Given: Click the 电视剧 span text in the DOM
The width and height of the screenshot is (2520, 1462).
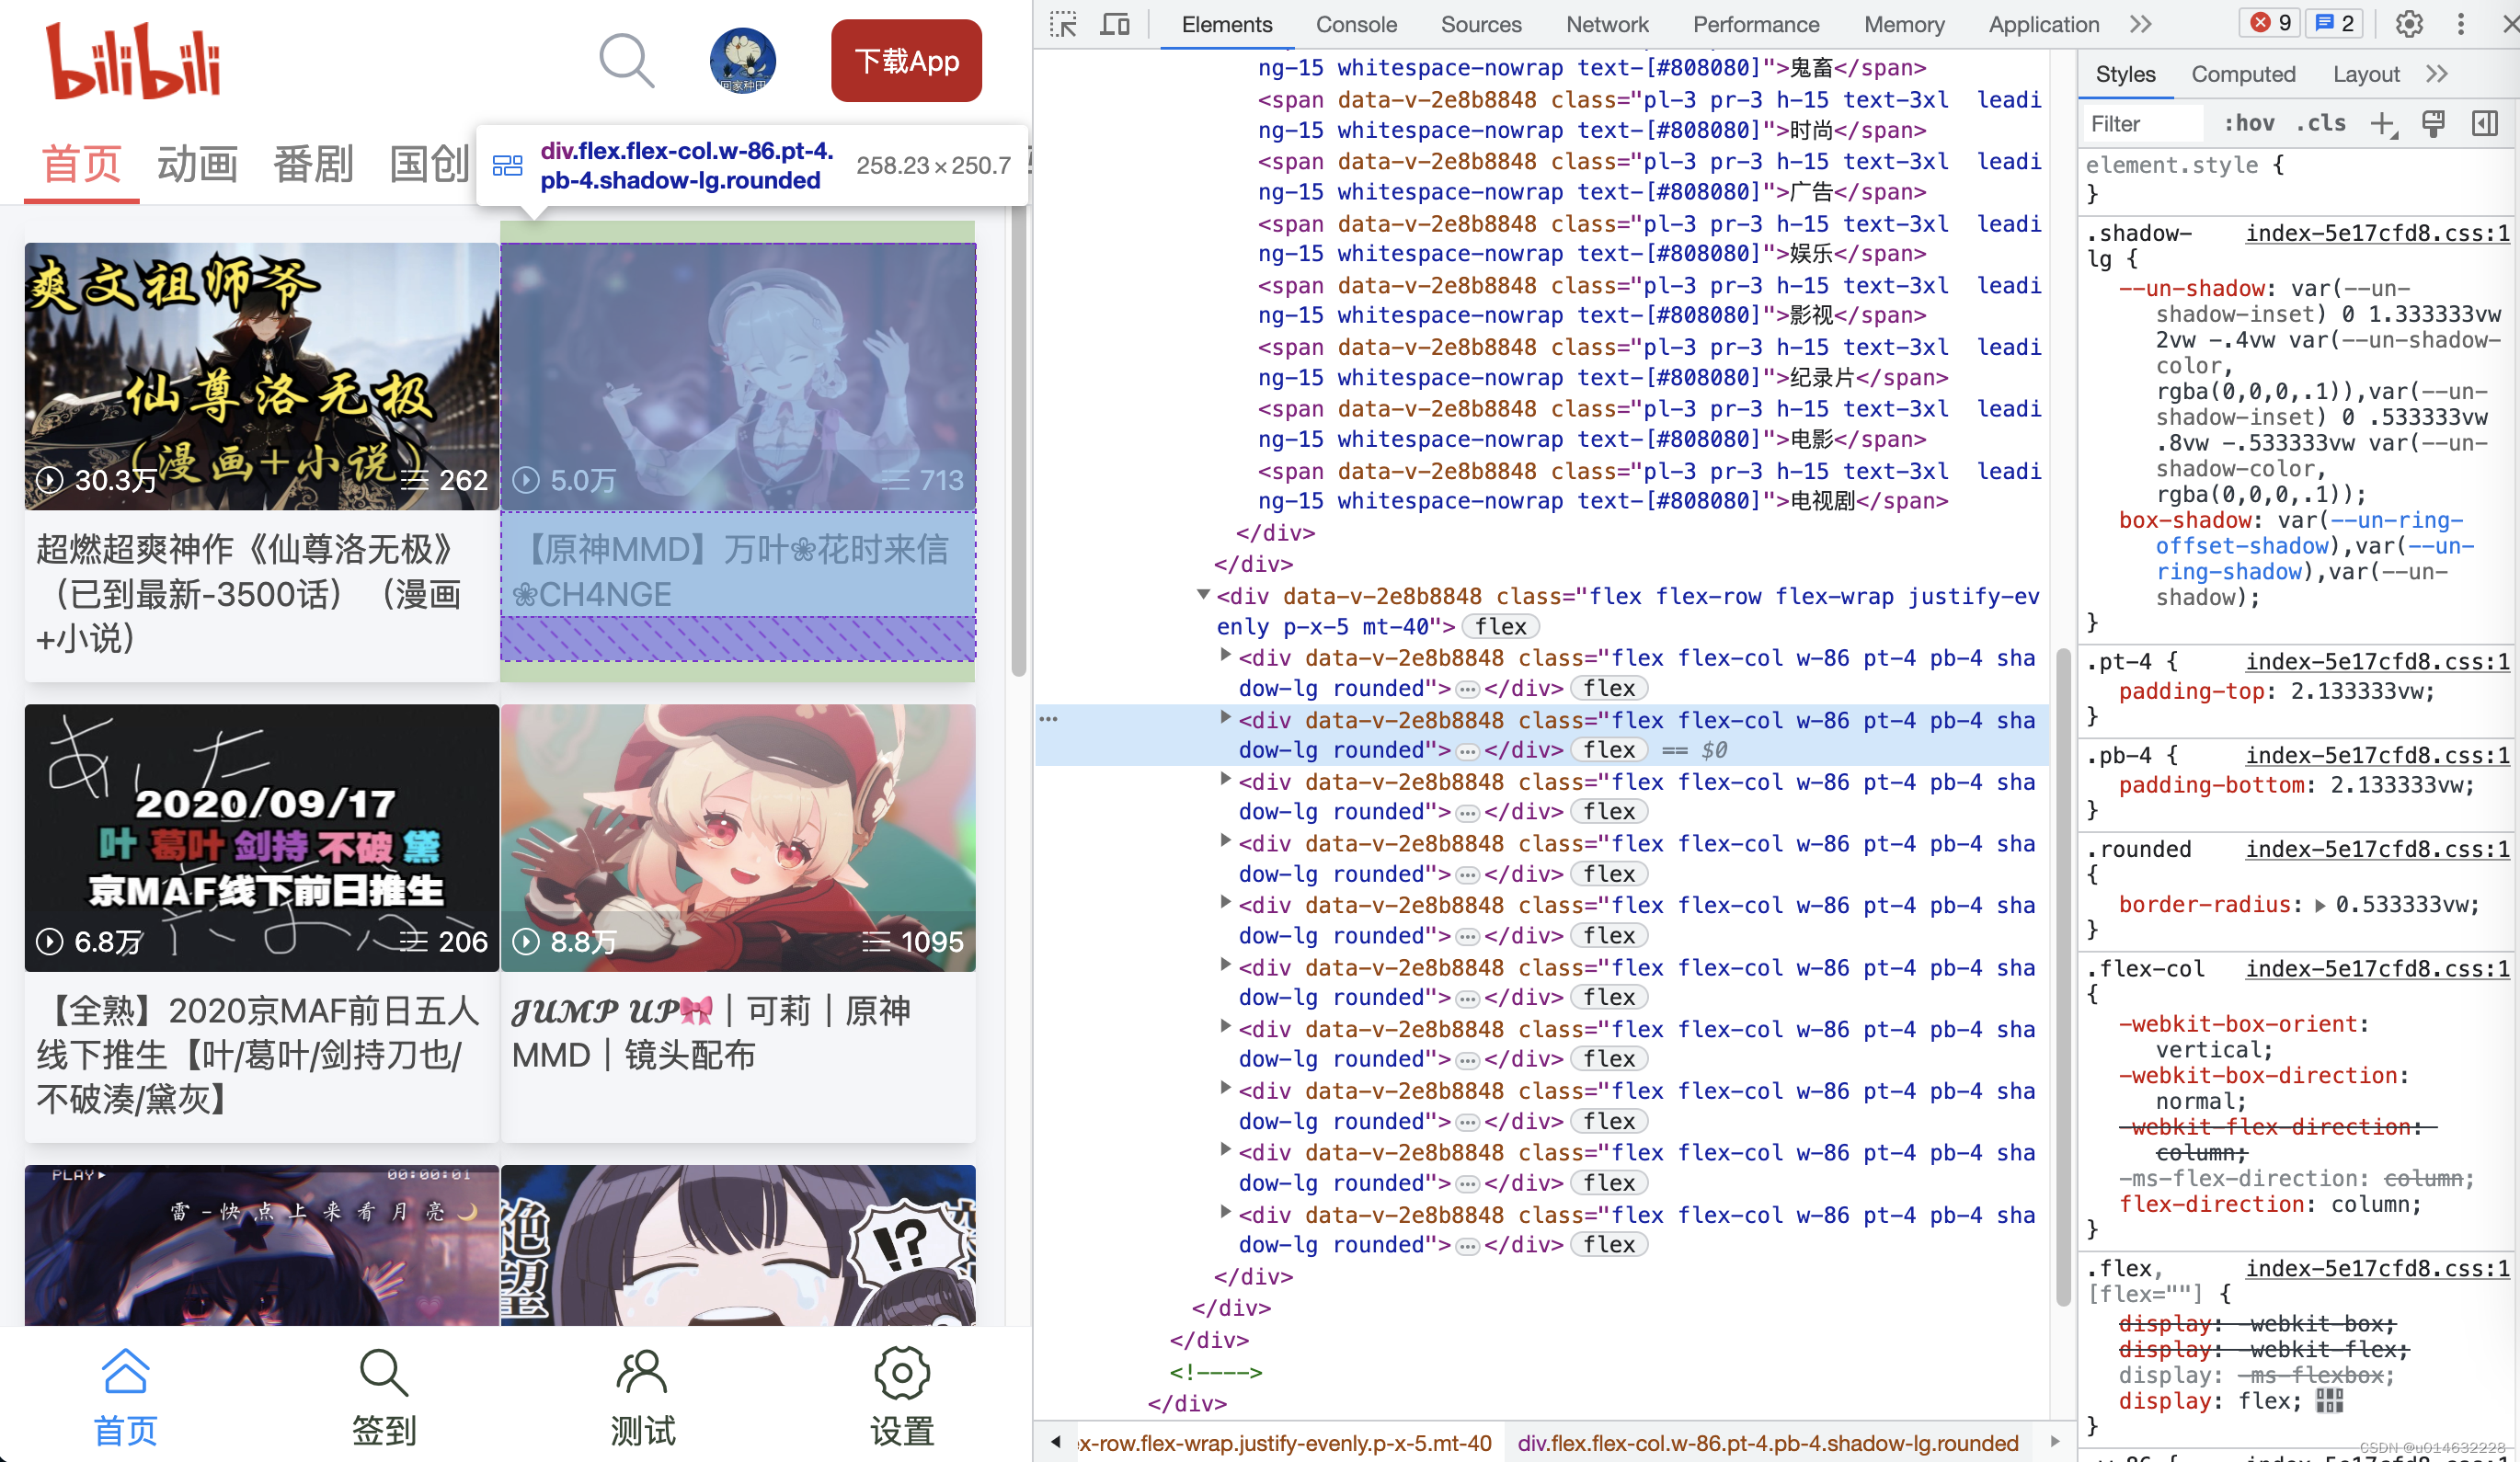Looking at the screenshot, I should point(1822,501).
